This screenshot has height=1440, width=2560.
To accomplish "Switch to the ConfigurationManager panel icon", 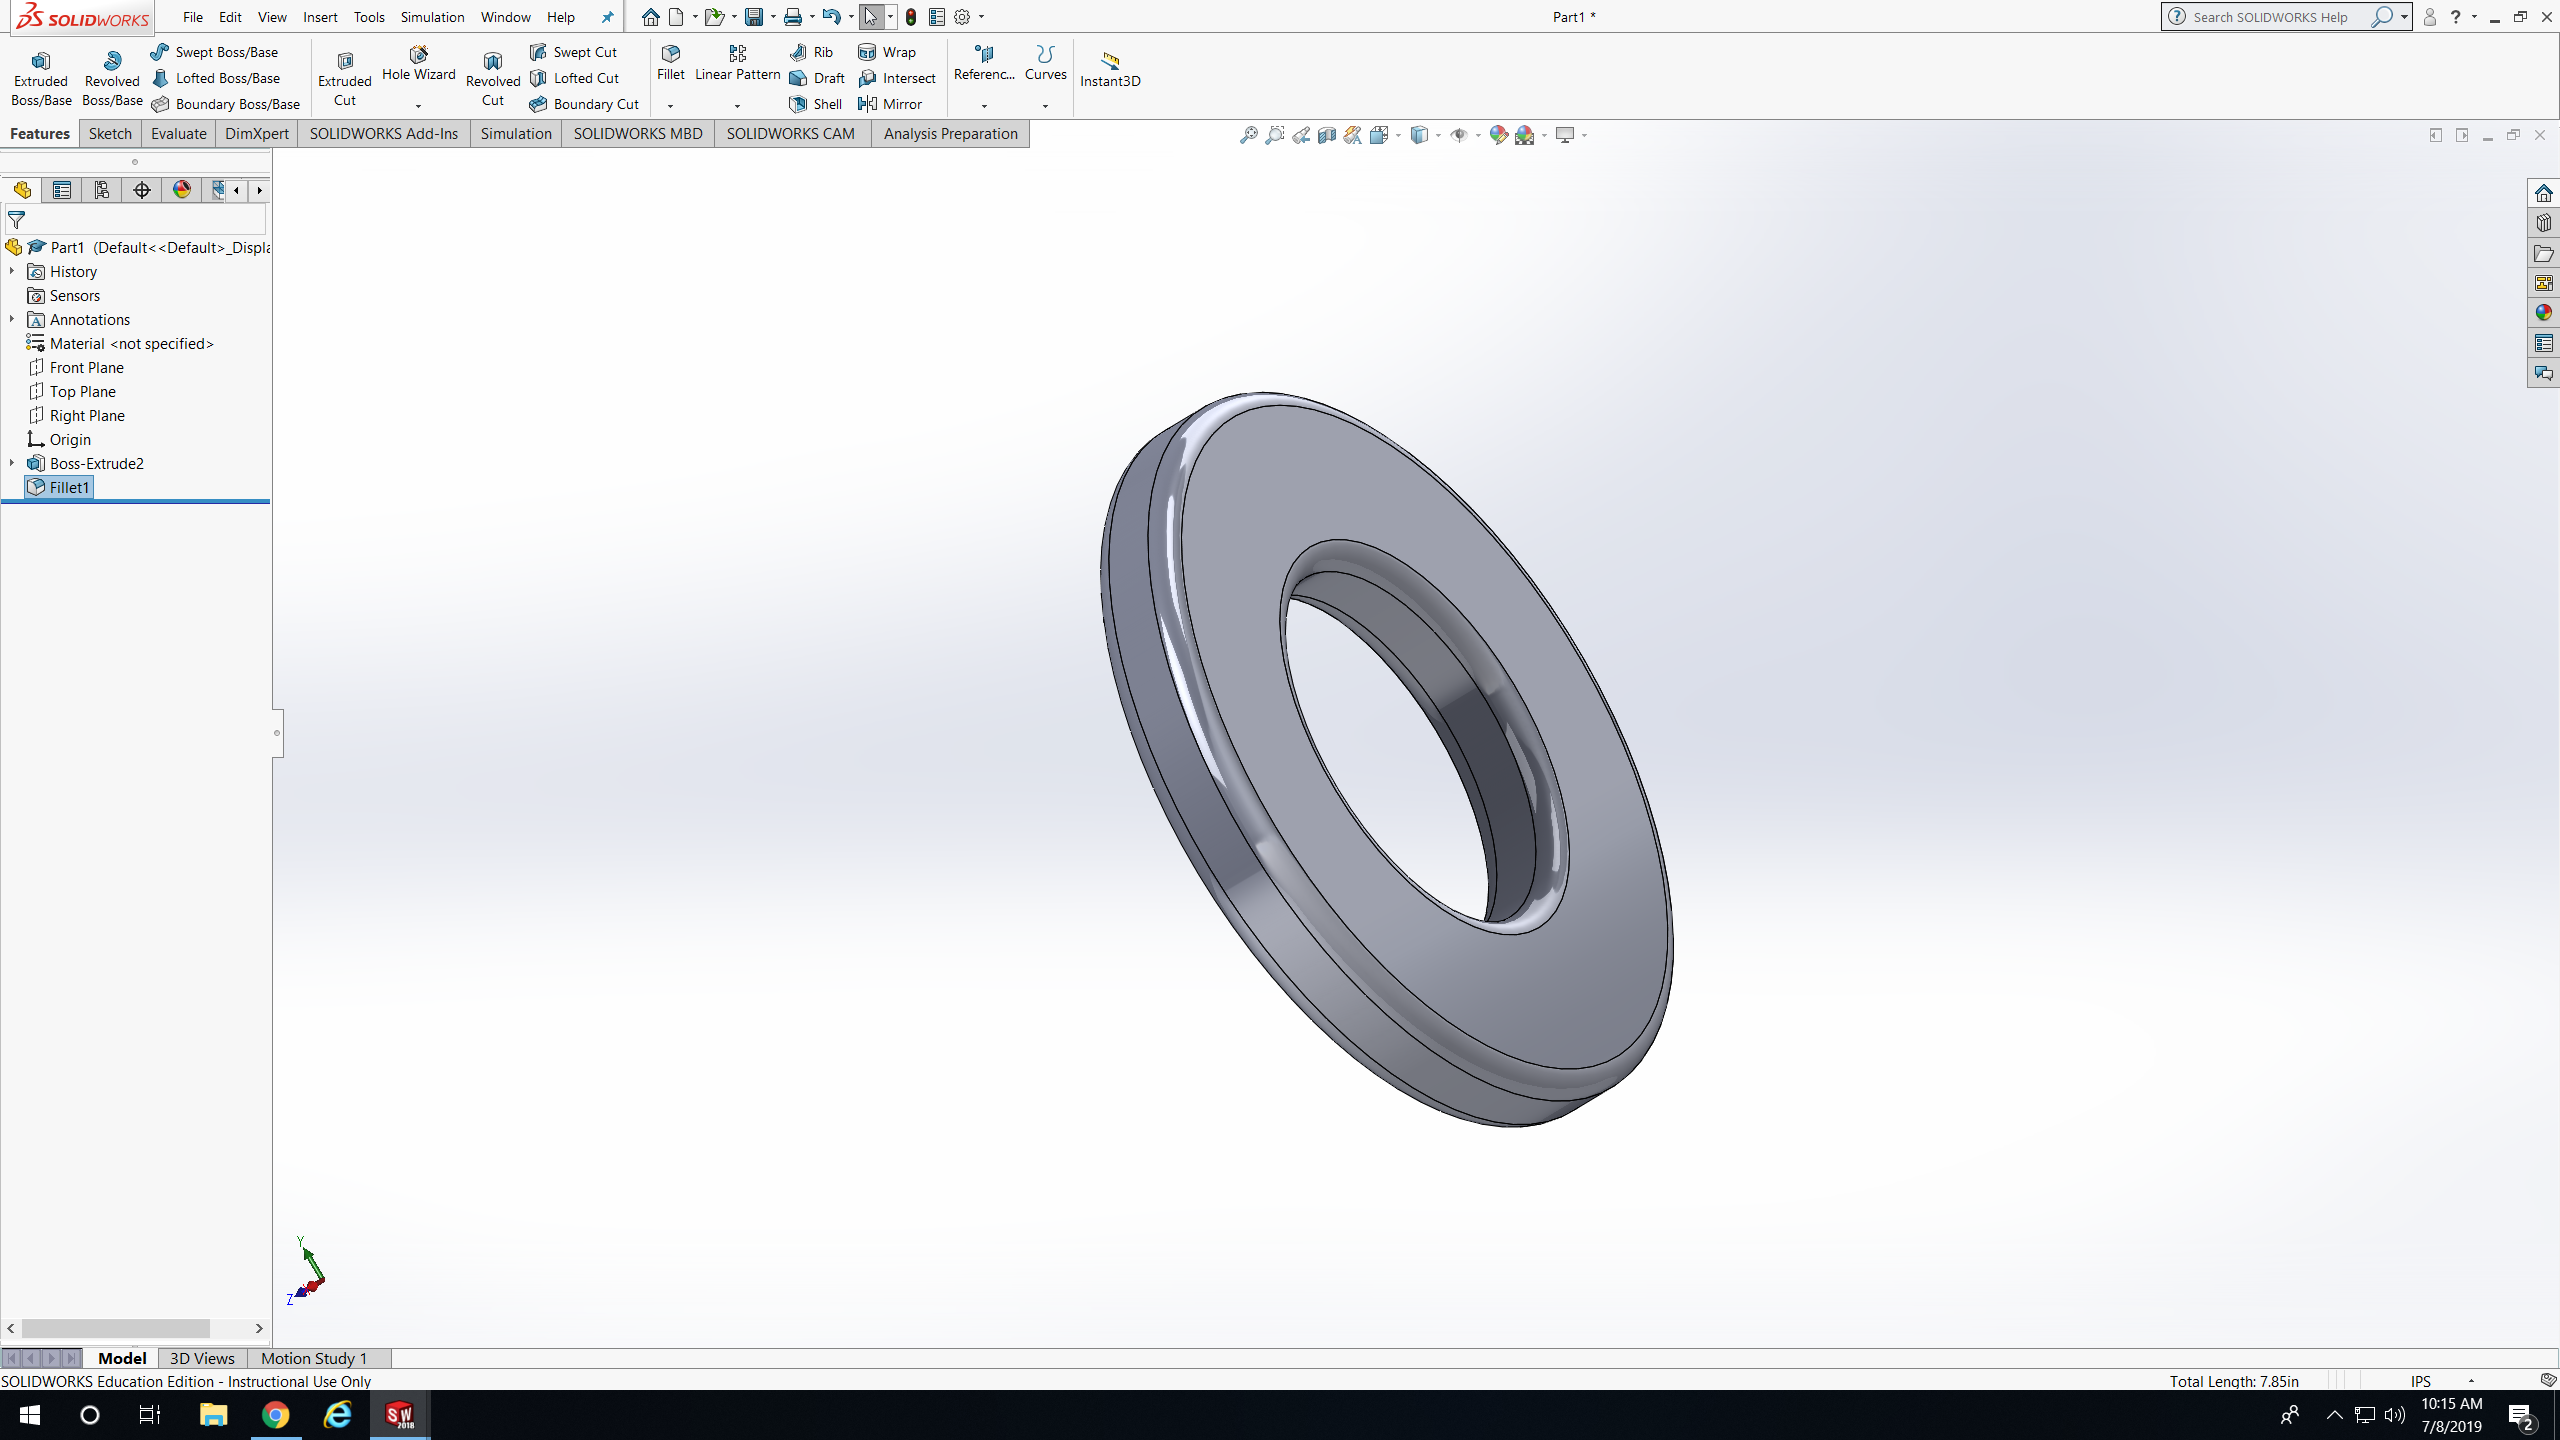I will coord(101,190).
